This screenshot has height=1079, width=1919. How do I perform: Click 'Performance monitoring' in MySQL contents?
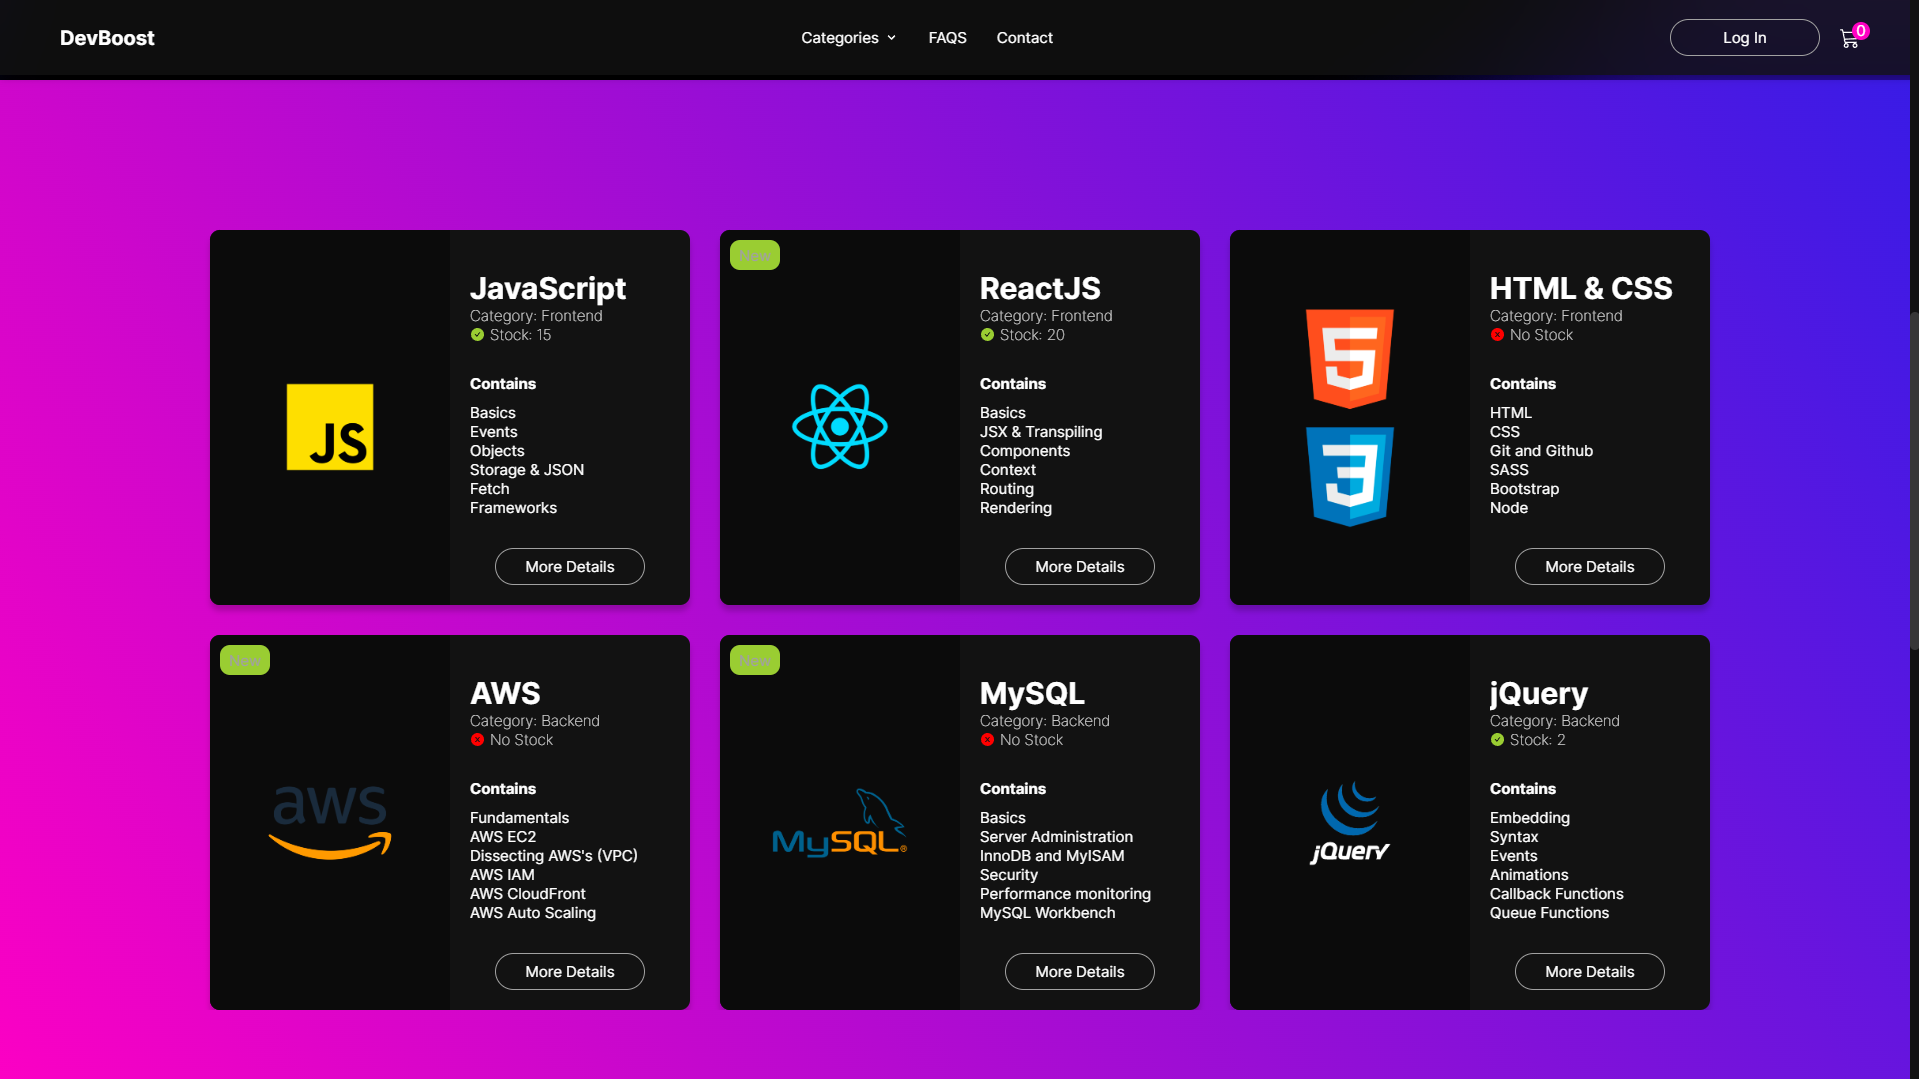(1065, 894)
